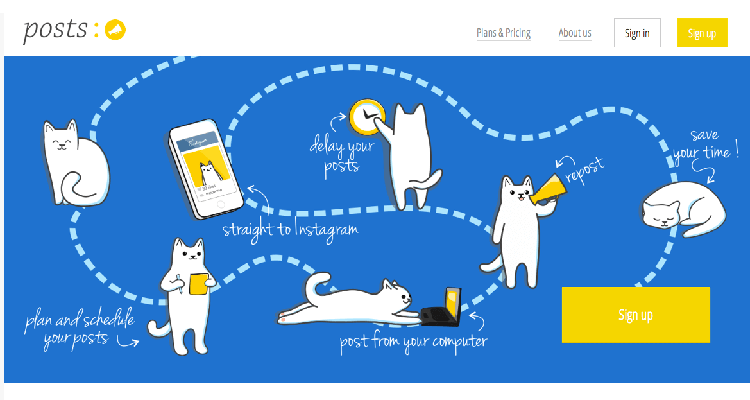Click the posts logo text
Viewport: 750px width, 400px height.
[x=55, y=31]
